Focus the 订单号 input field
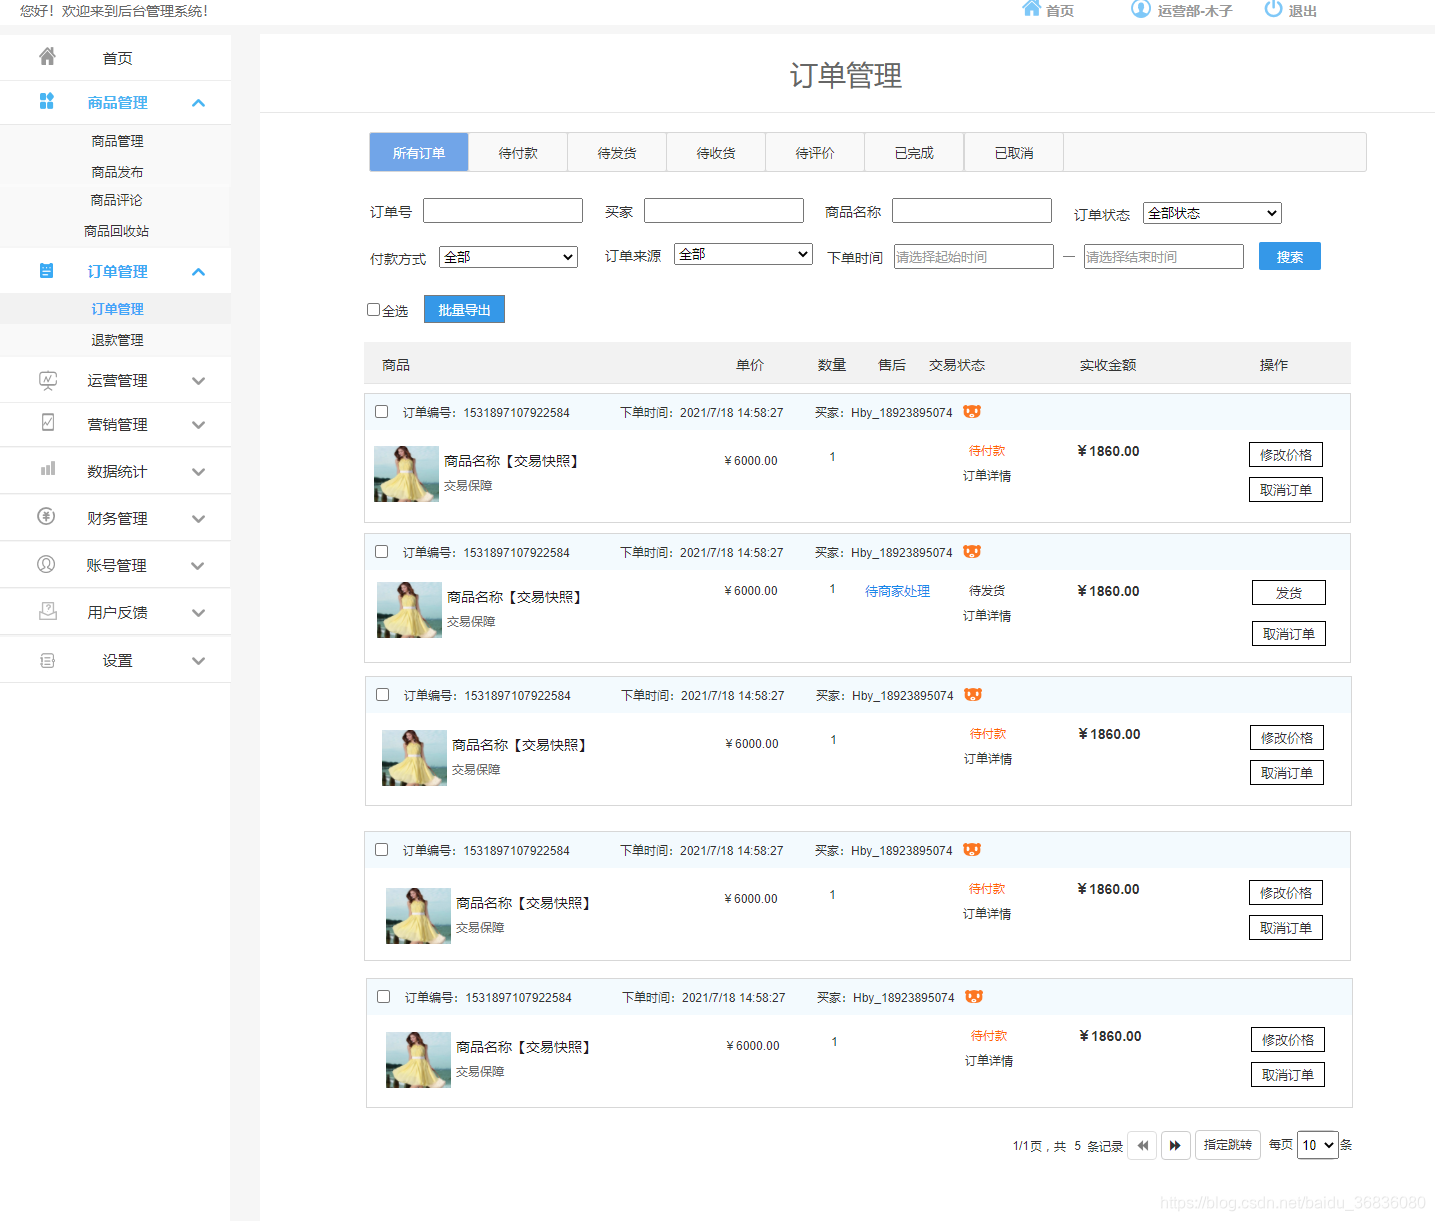1435x1221 pixels. [x=503, y=210]
